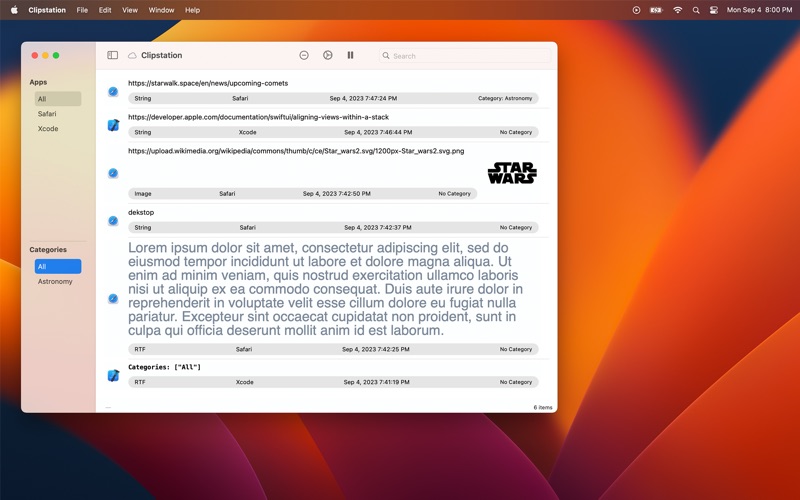
Task: Toggle the sidebar with the toolbar sidebar icon
Action: pyautogui.click(x=112, y=55)
